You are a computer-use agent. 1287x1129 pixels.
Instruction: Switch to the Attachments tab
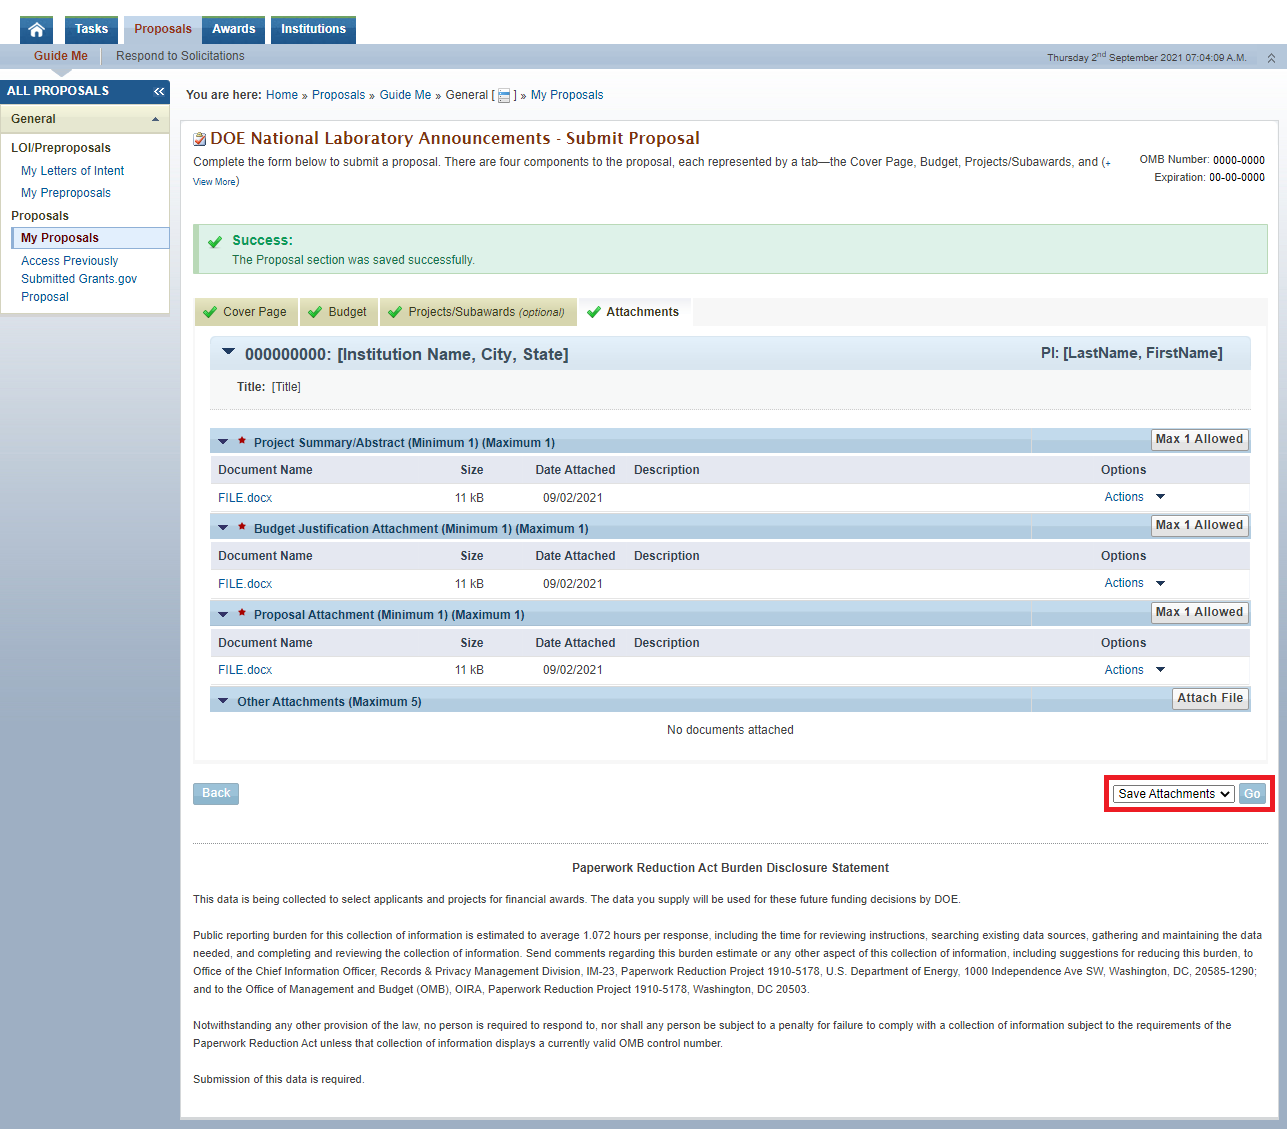634,312
